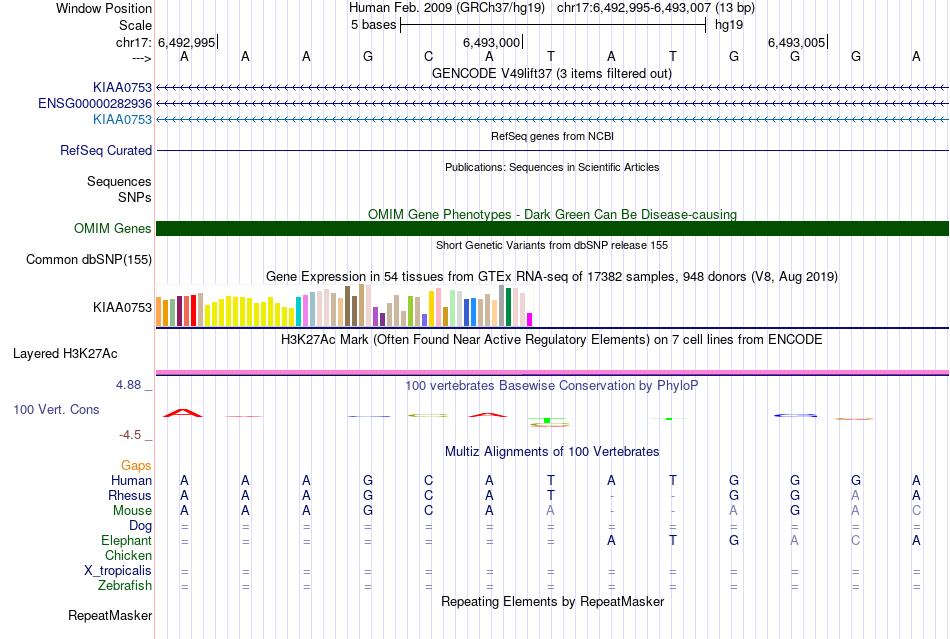Click the tall red PhyloP peak at first base
The image size is (950, 639).
click(x=183, y=413)
